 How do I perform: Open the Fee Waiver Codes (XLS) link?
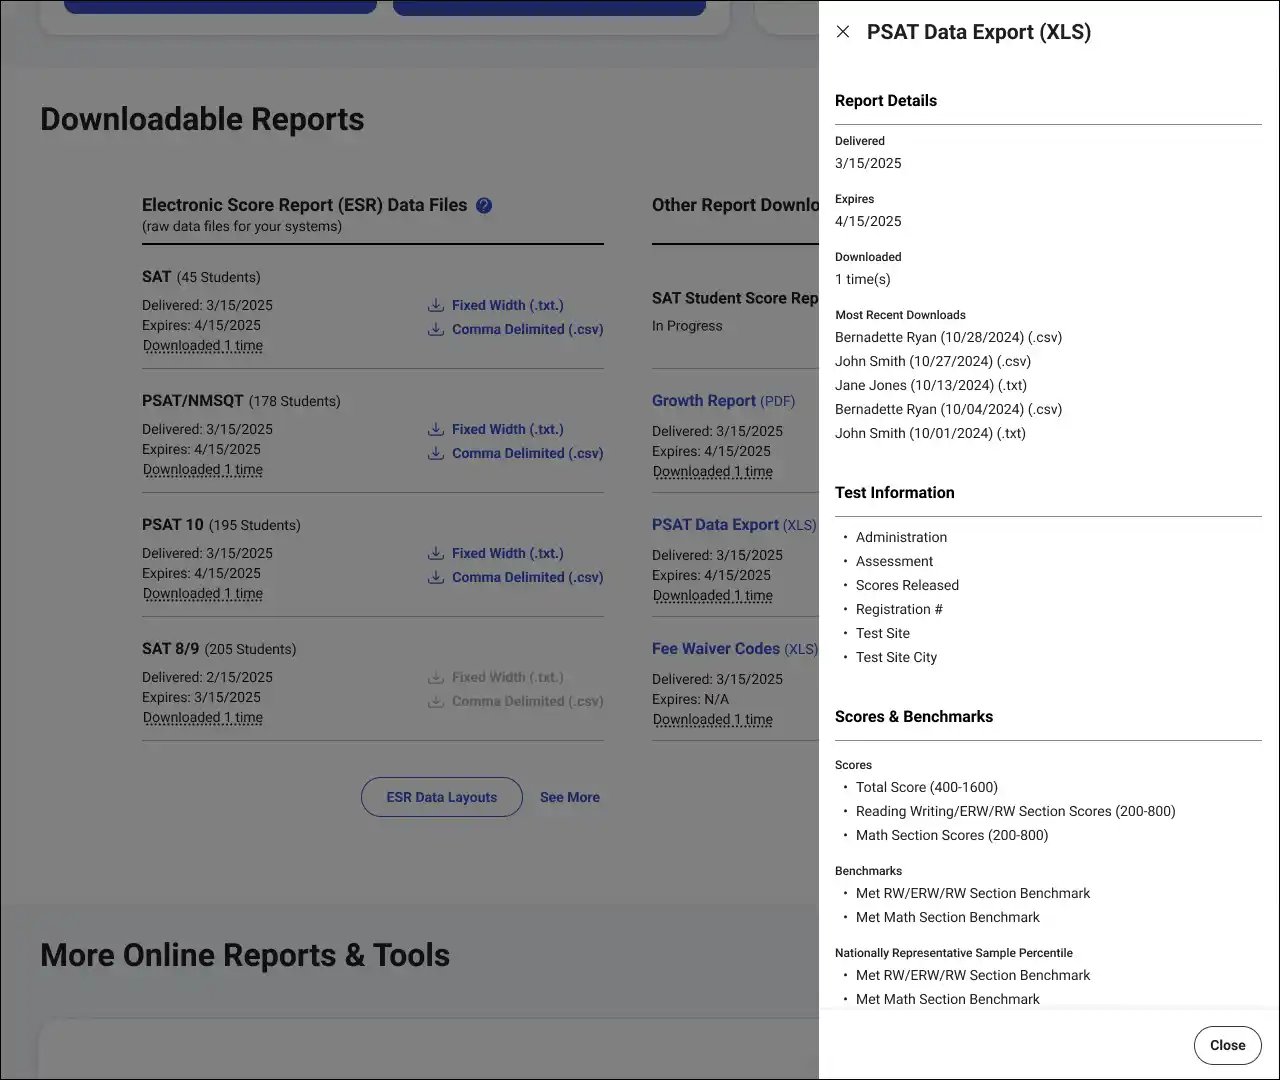(x=735, y=649)
